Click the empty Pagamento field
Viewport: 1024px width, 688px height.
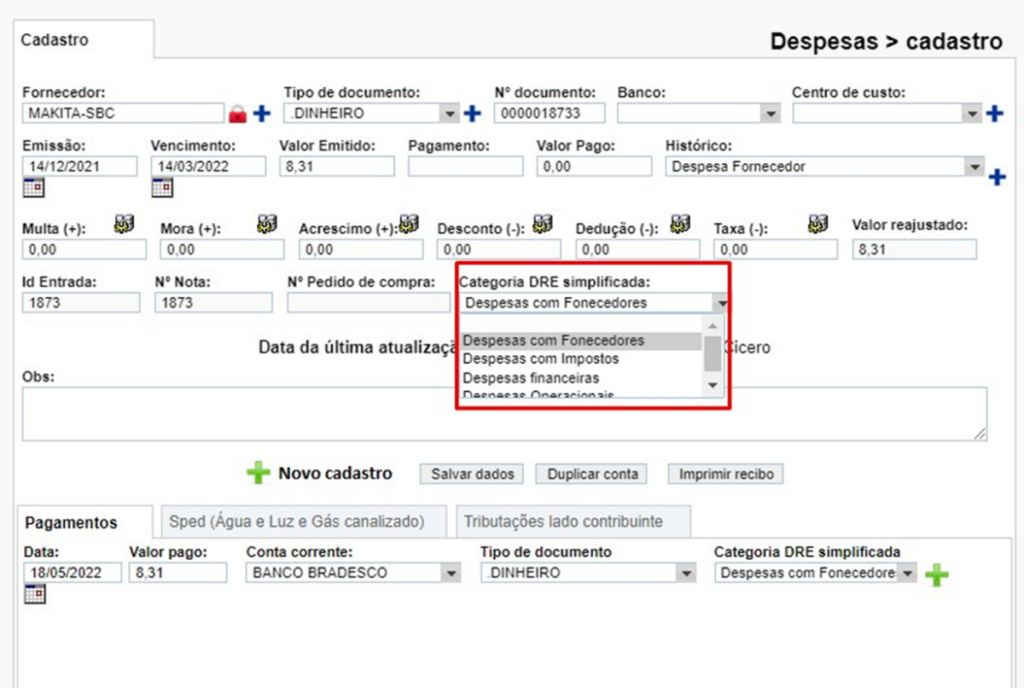tap(466, 166)
